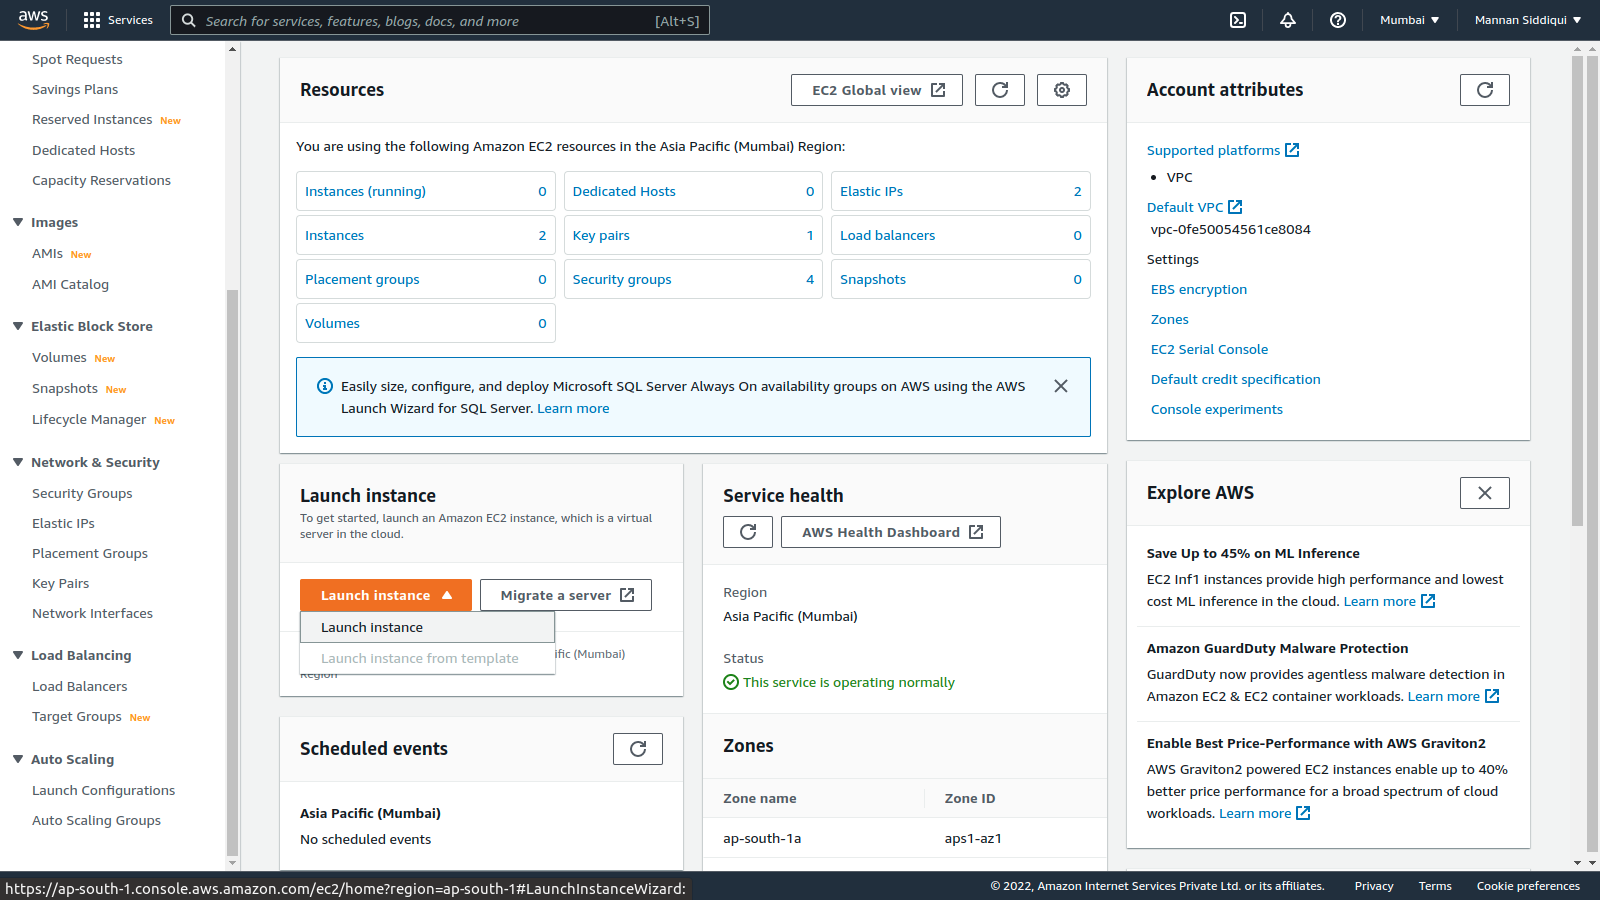Refresh the Service health status
Viewport: 1600px width, 900px height.
(x=747, y=531)
